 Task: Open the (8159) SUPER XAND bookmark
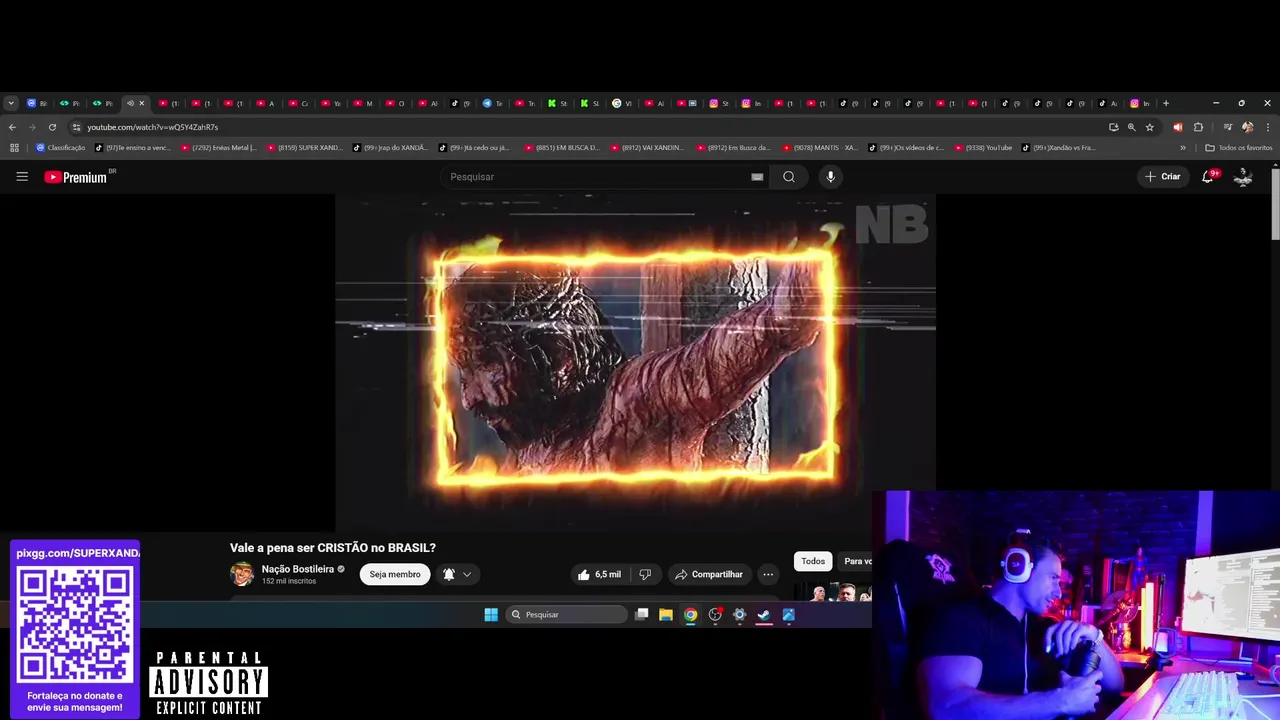[x=305, y=148]
